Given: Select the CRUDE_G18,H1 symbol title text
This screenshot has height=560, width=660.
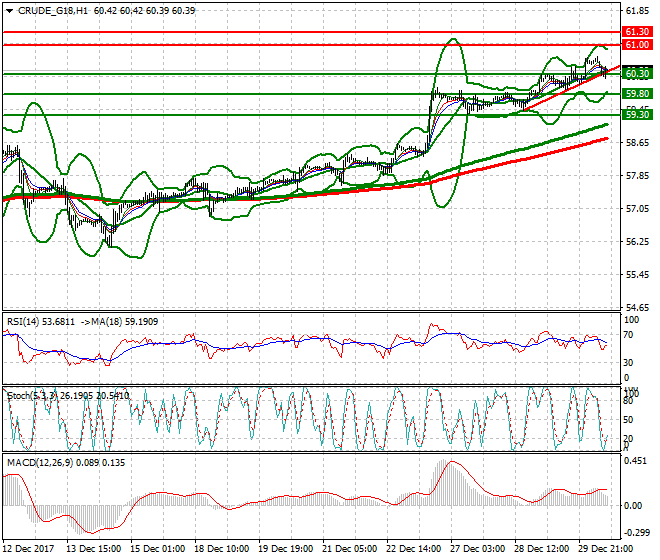Looking at the screenshot, I should coord(53,11).
